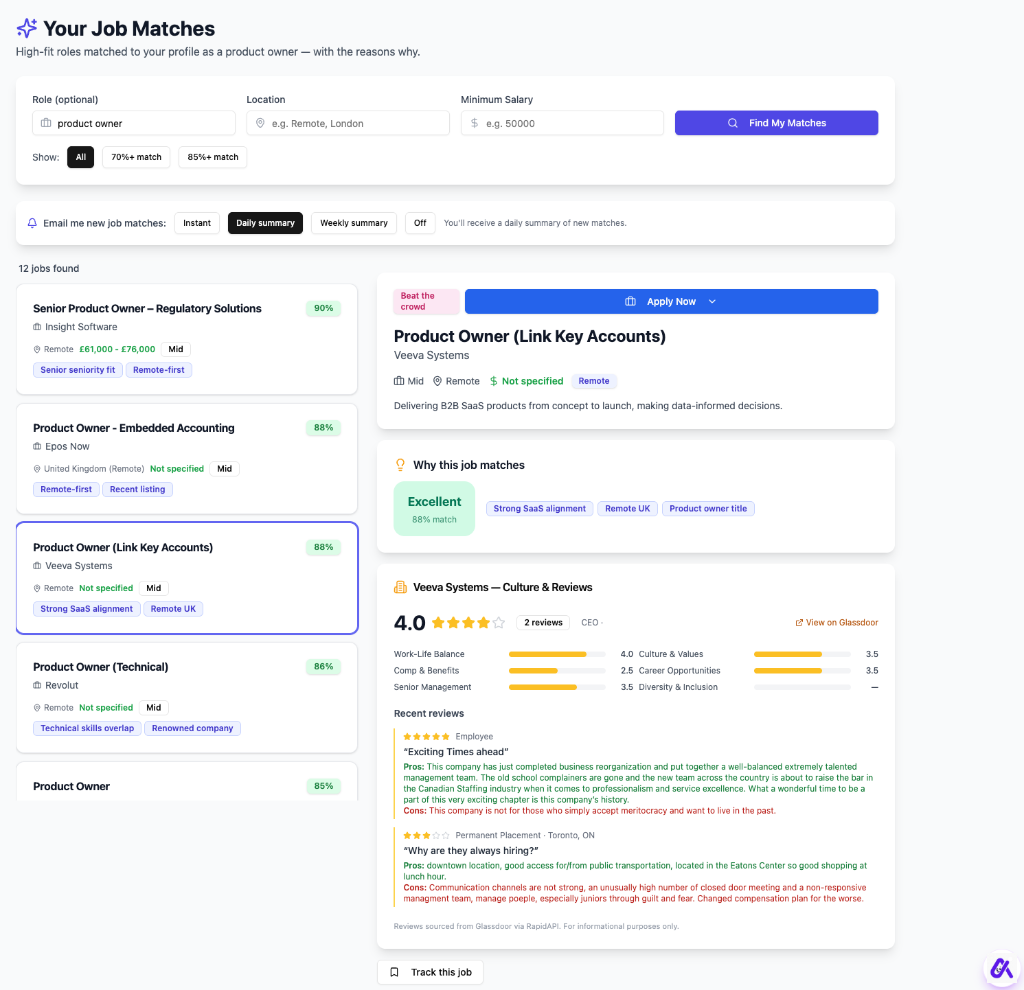Image resolution: width=1024 pixels, height=990 pixels.
Task: Click the Beat the crowd badge
Action: pos(426,301)
